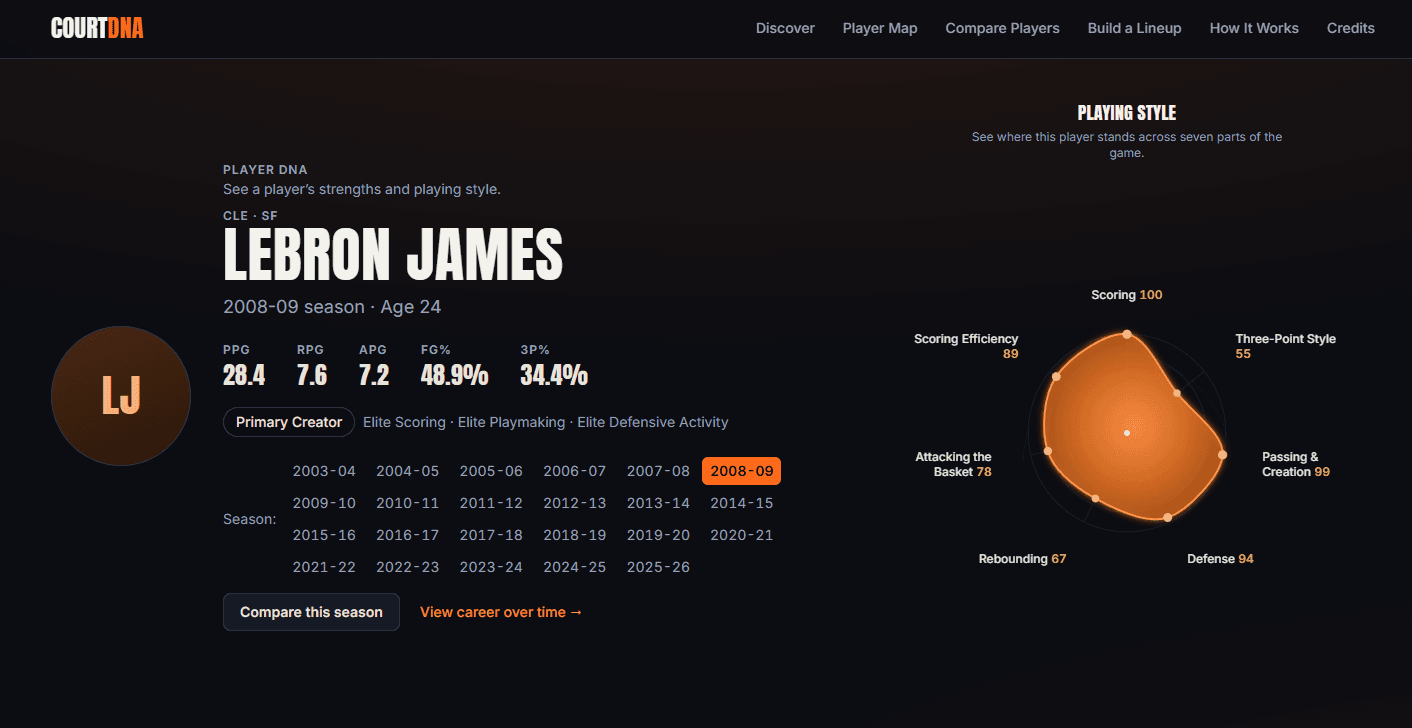Select the 2012-13 season
Screen dimensions: 1412x728
pos(575,503)
